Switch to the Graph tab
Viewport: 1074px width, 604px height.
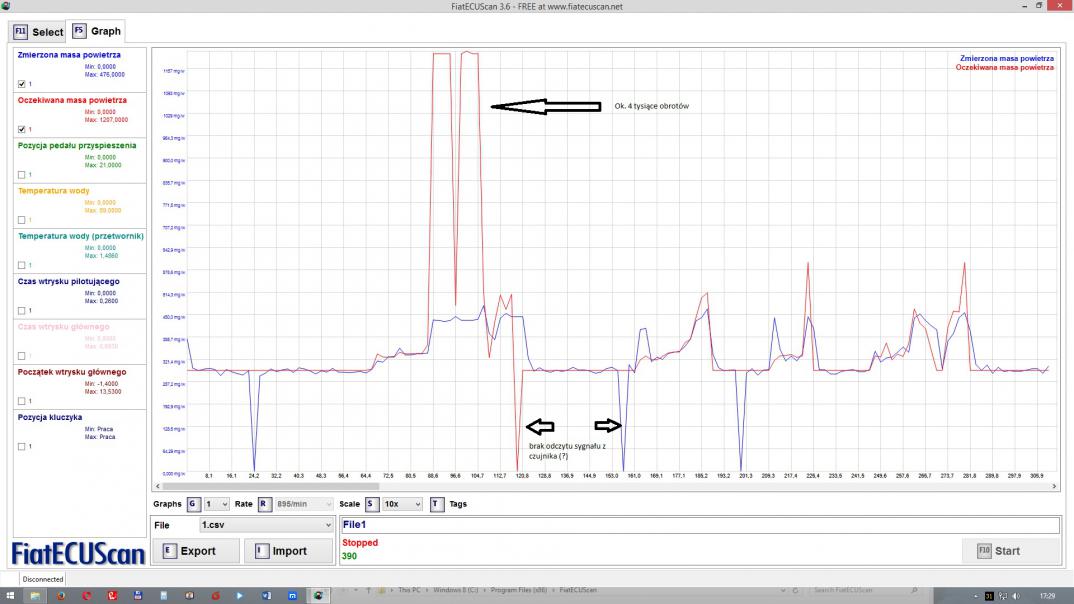[97, 31]
